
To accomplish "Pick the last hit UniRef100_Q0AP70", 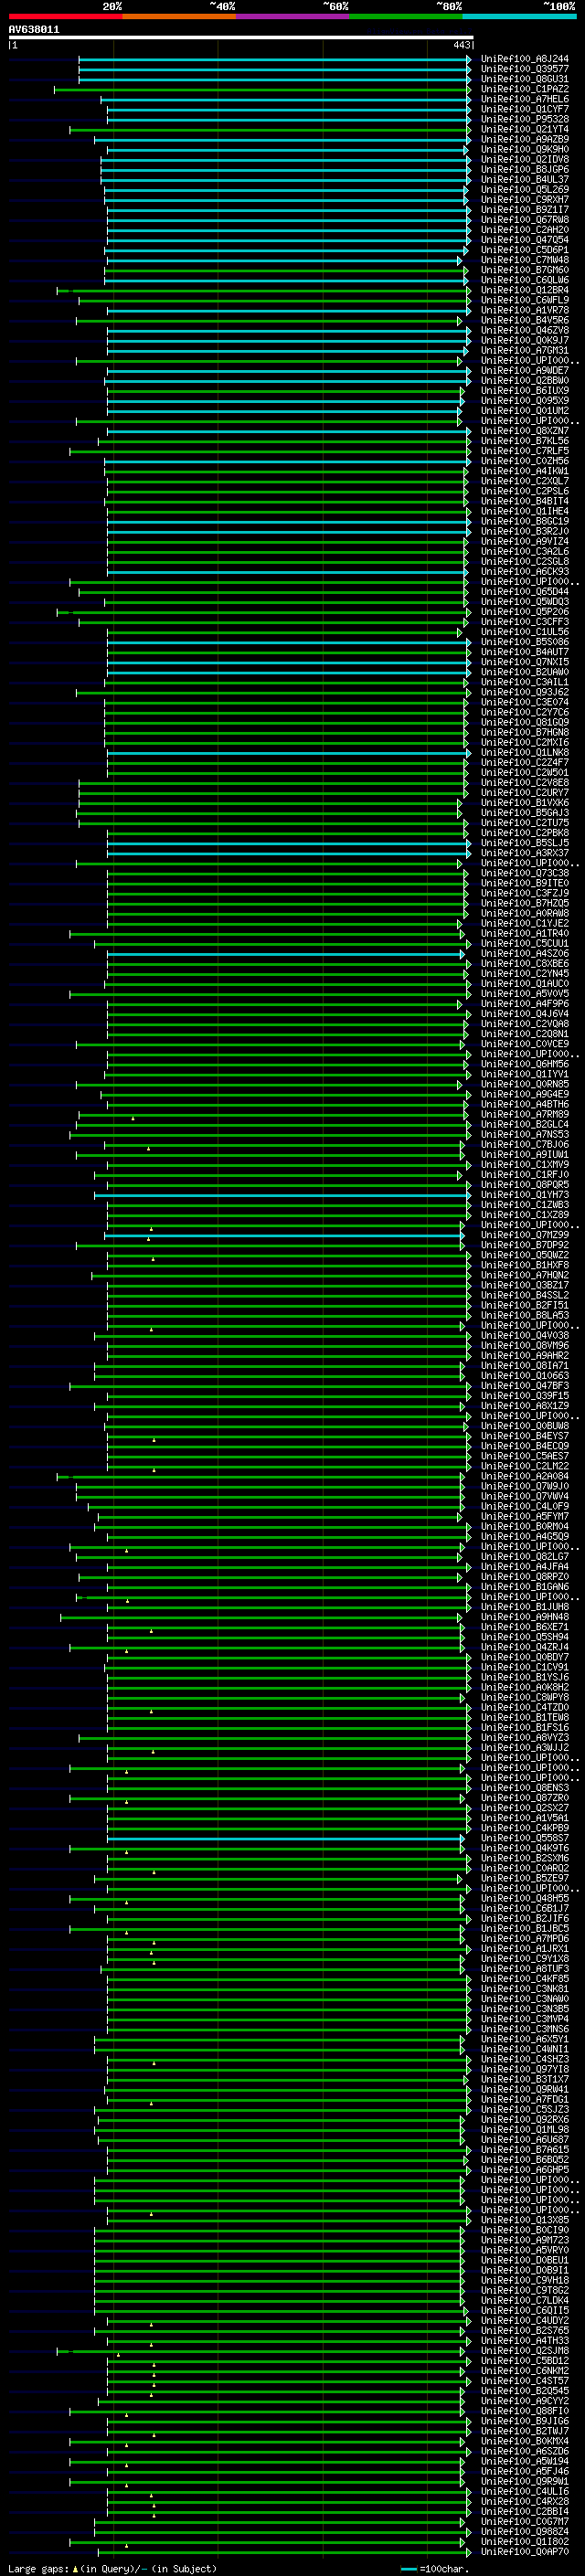I will pos(524,2551).
